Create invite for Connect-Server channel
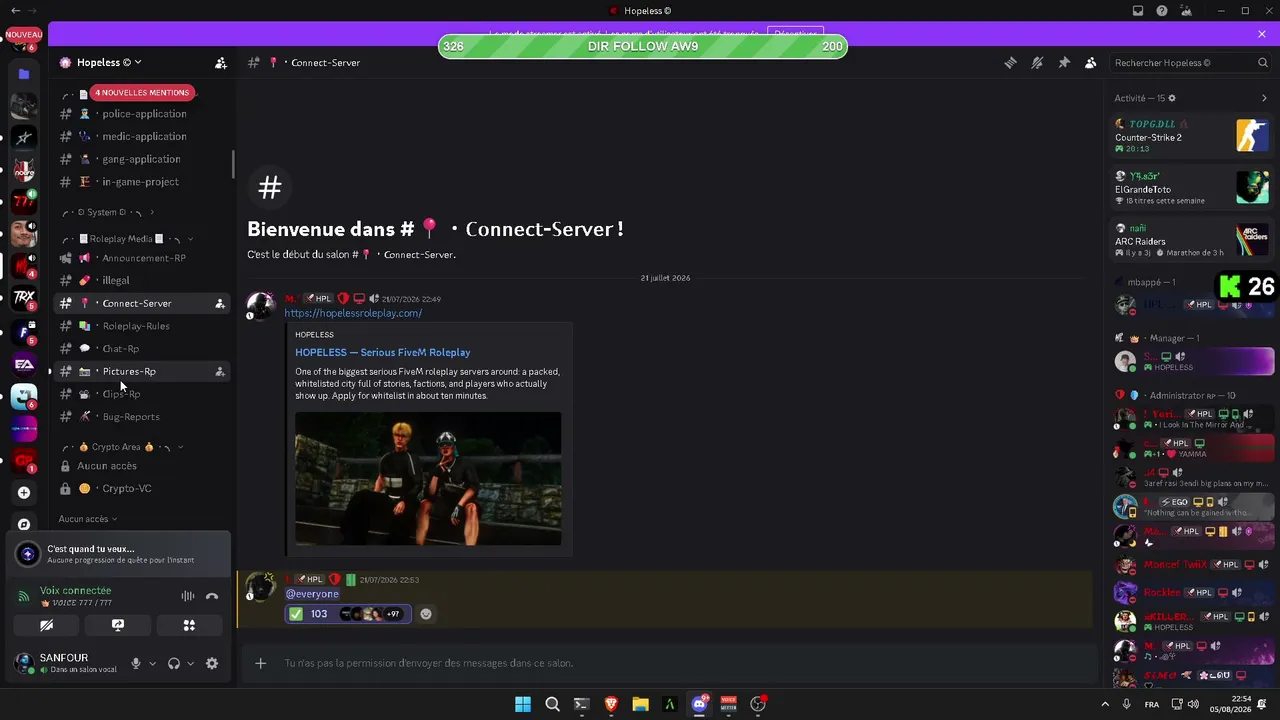This screenshot has height=720, width=1280. point(220,303)
